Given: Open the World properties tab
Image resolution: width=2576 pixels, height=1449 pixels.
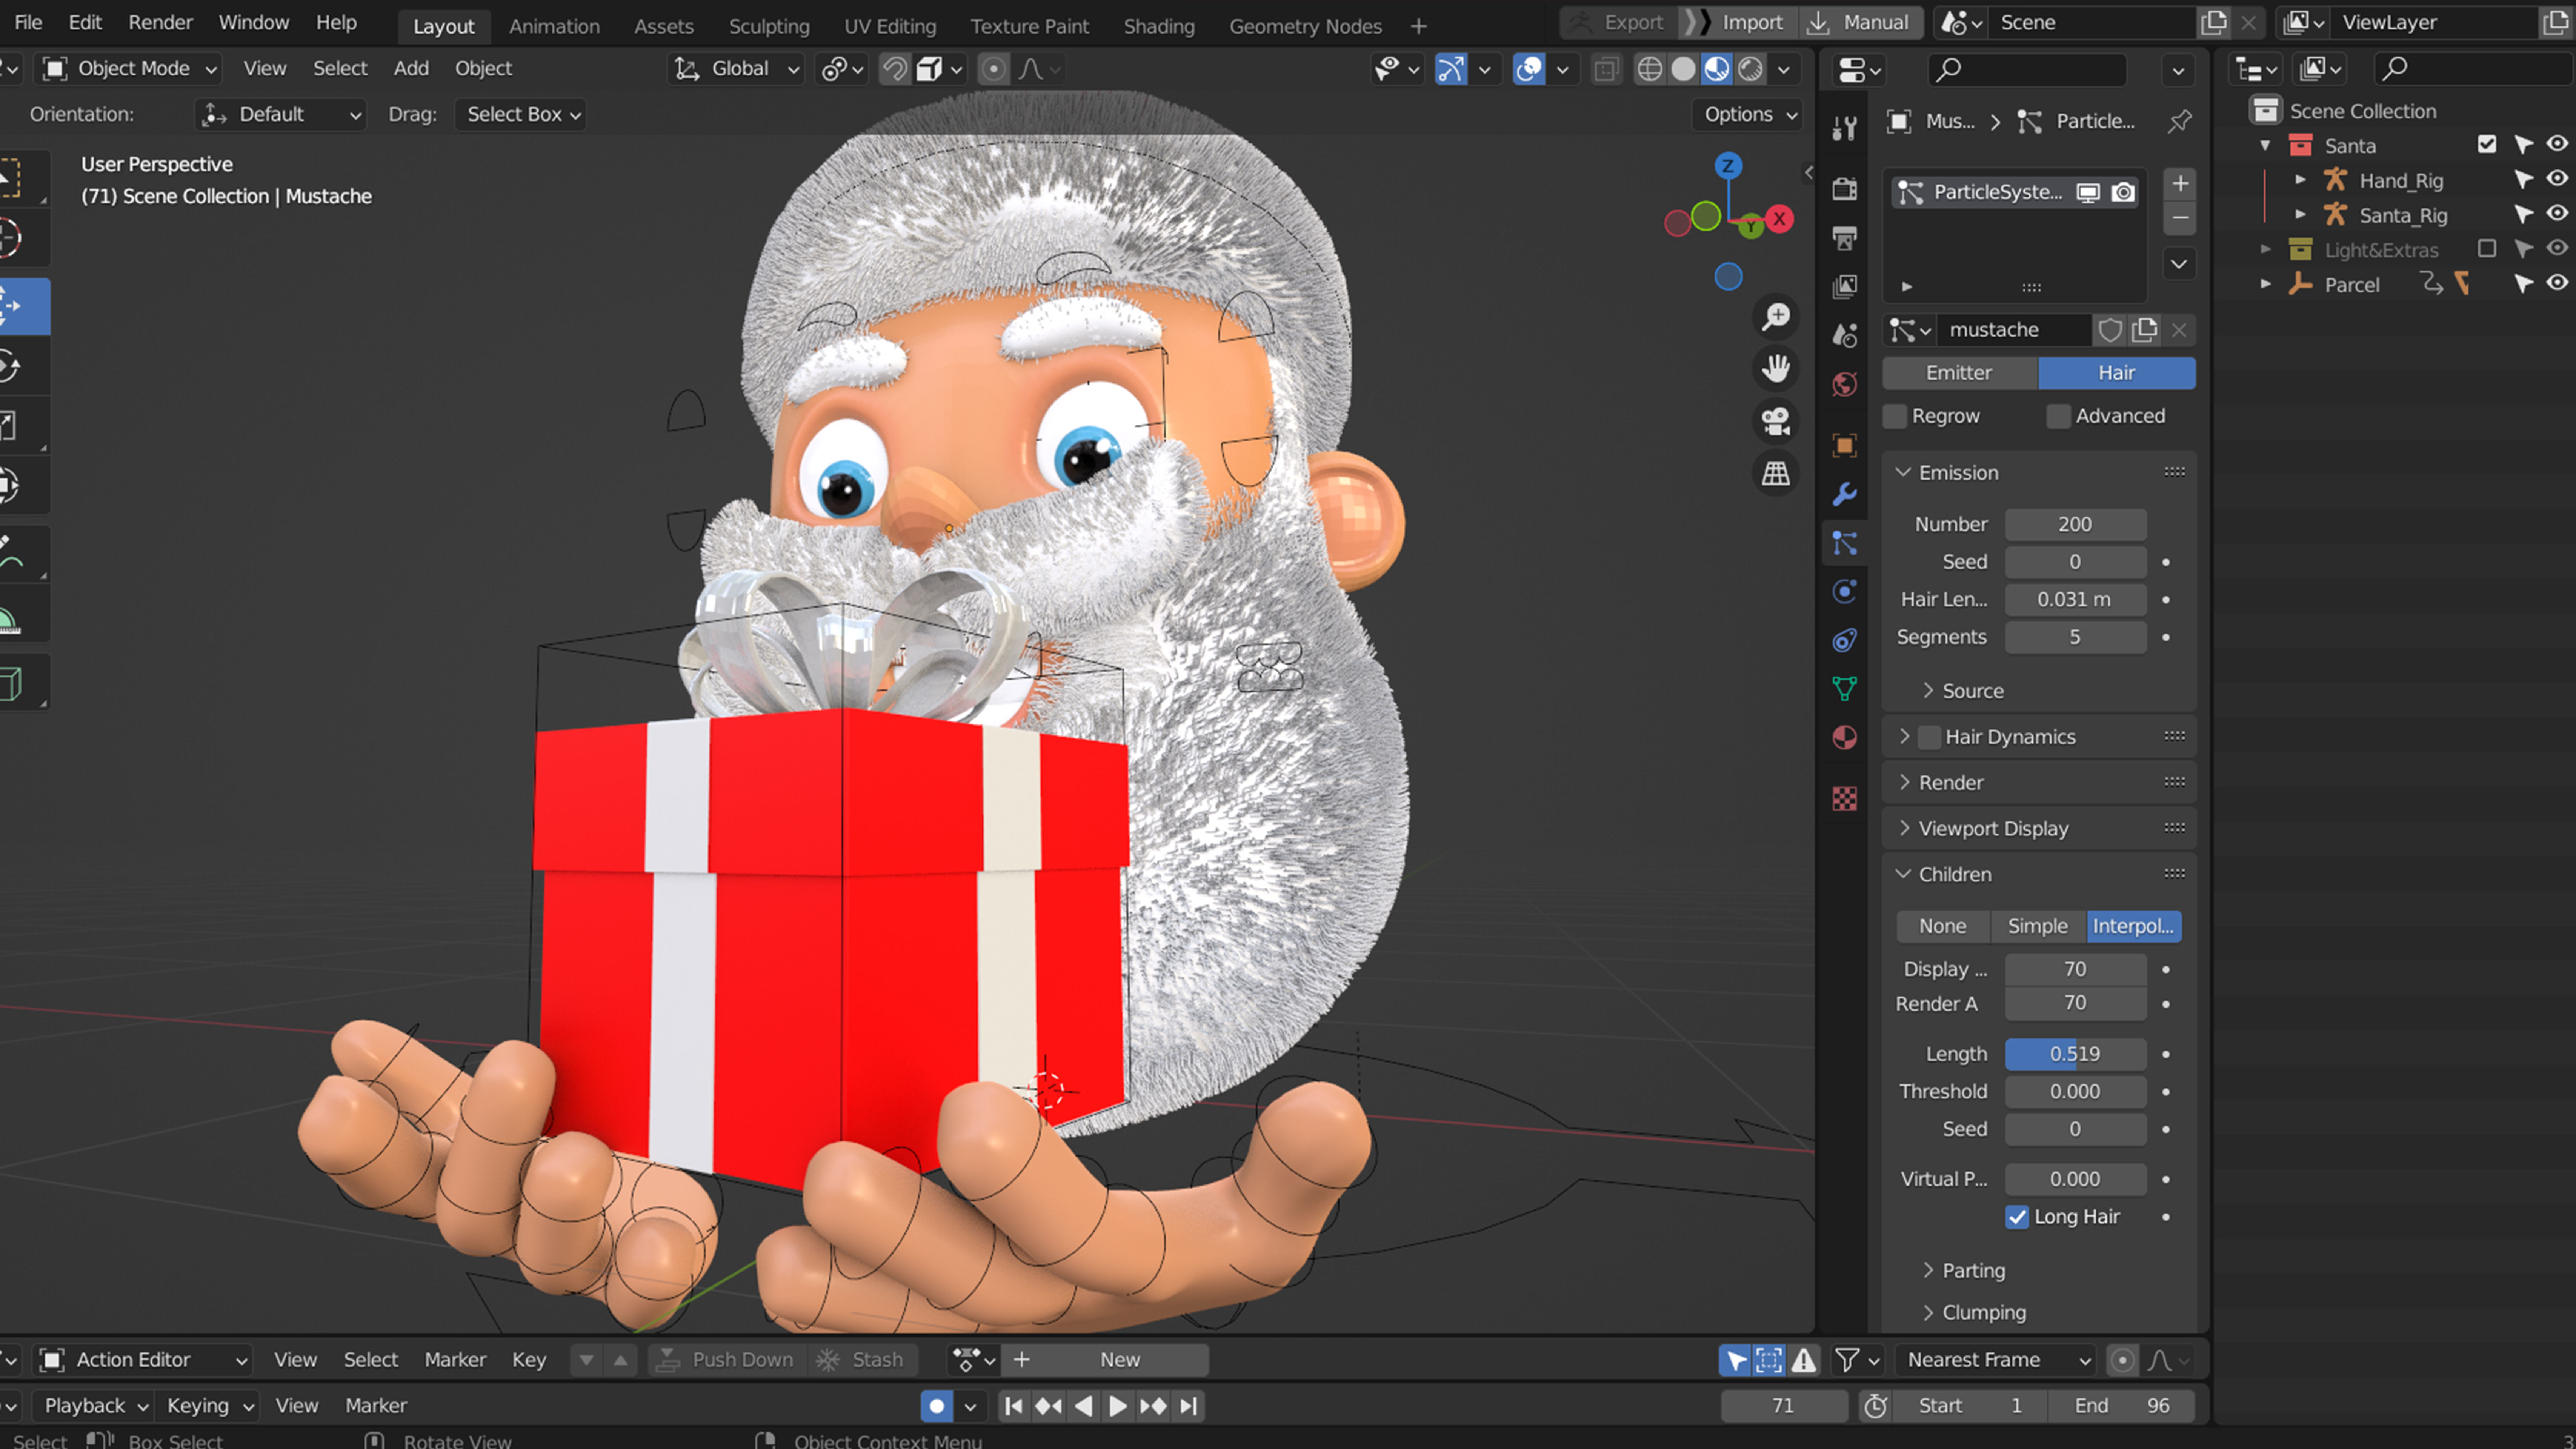Looking at the screenshot, I should click(1844, 384).
